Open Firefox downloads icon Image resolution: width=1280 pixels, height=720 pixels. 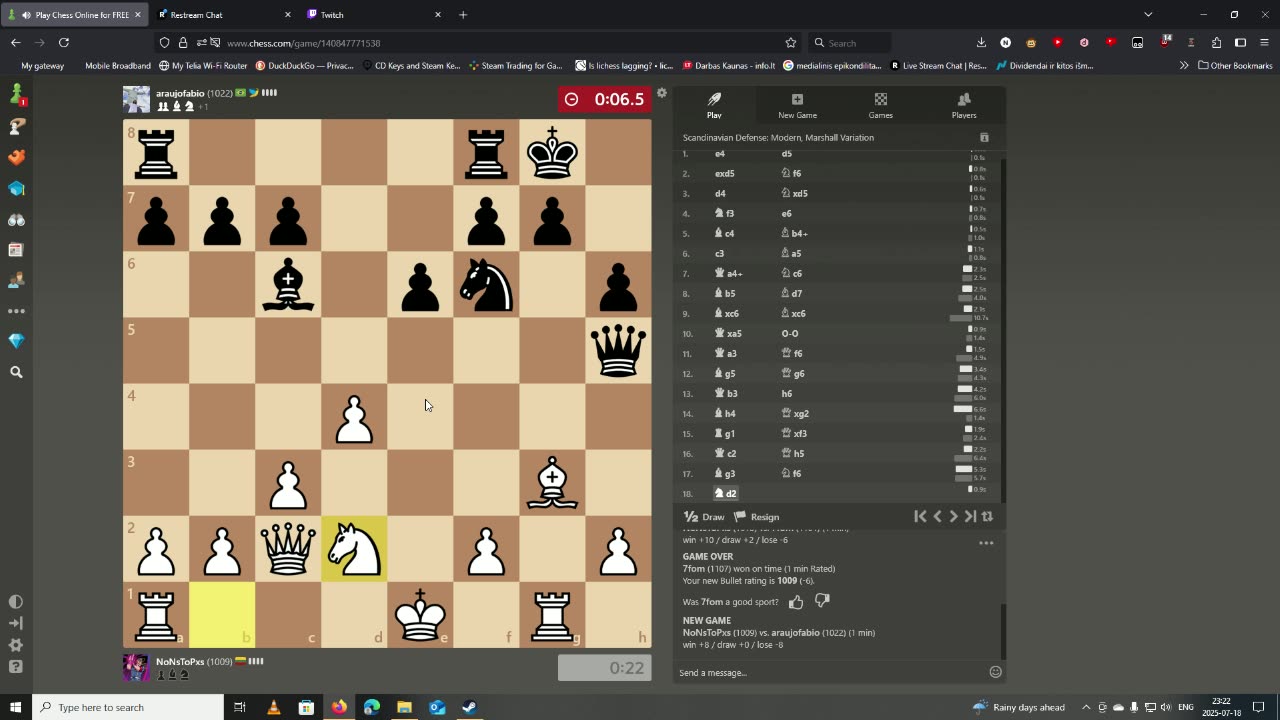(x=981, y=43)
